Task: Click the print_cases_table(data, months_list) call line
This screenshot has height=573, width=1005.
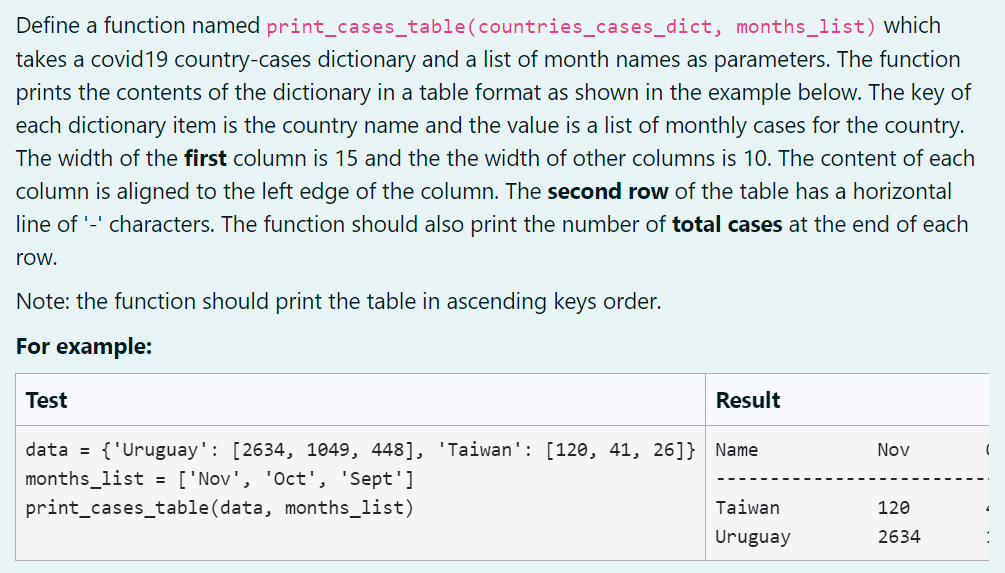Action: coord(220,508)
